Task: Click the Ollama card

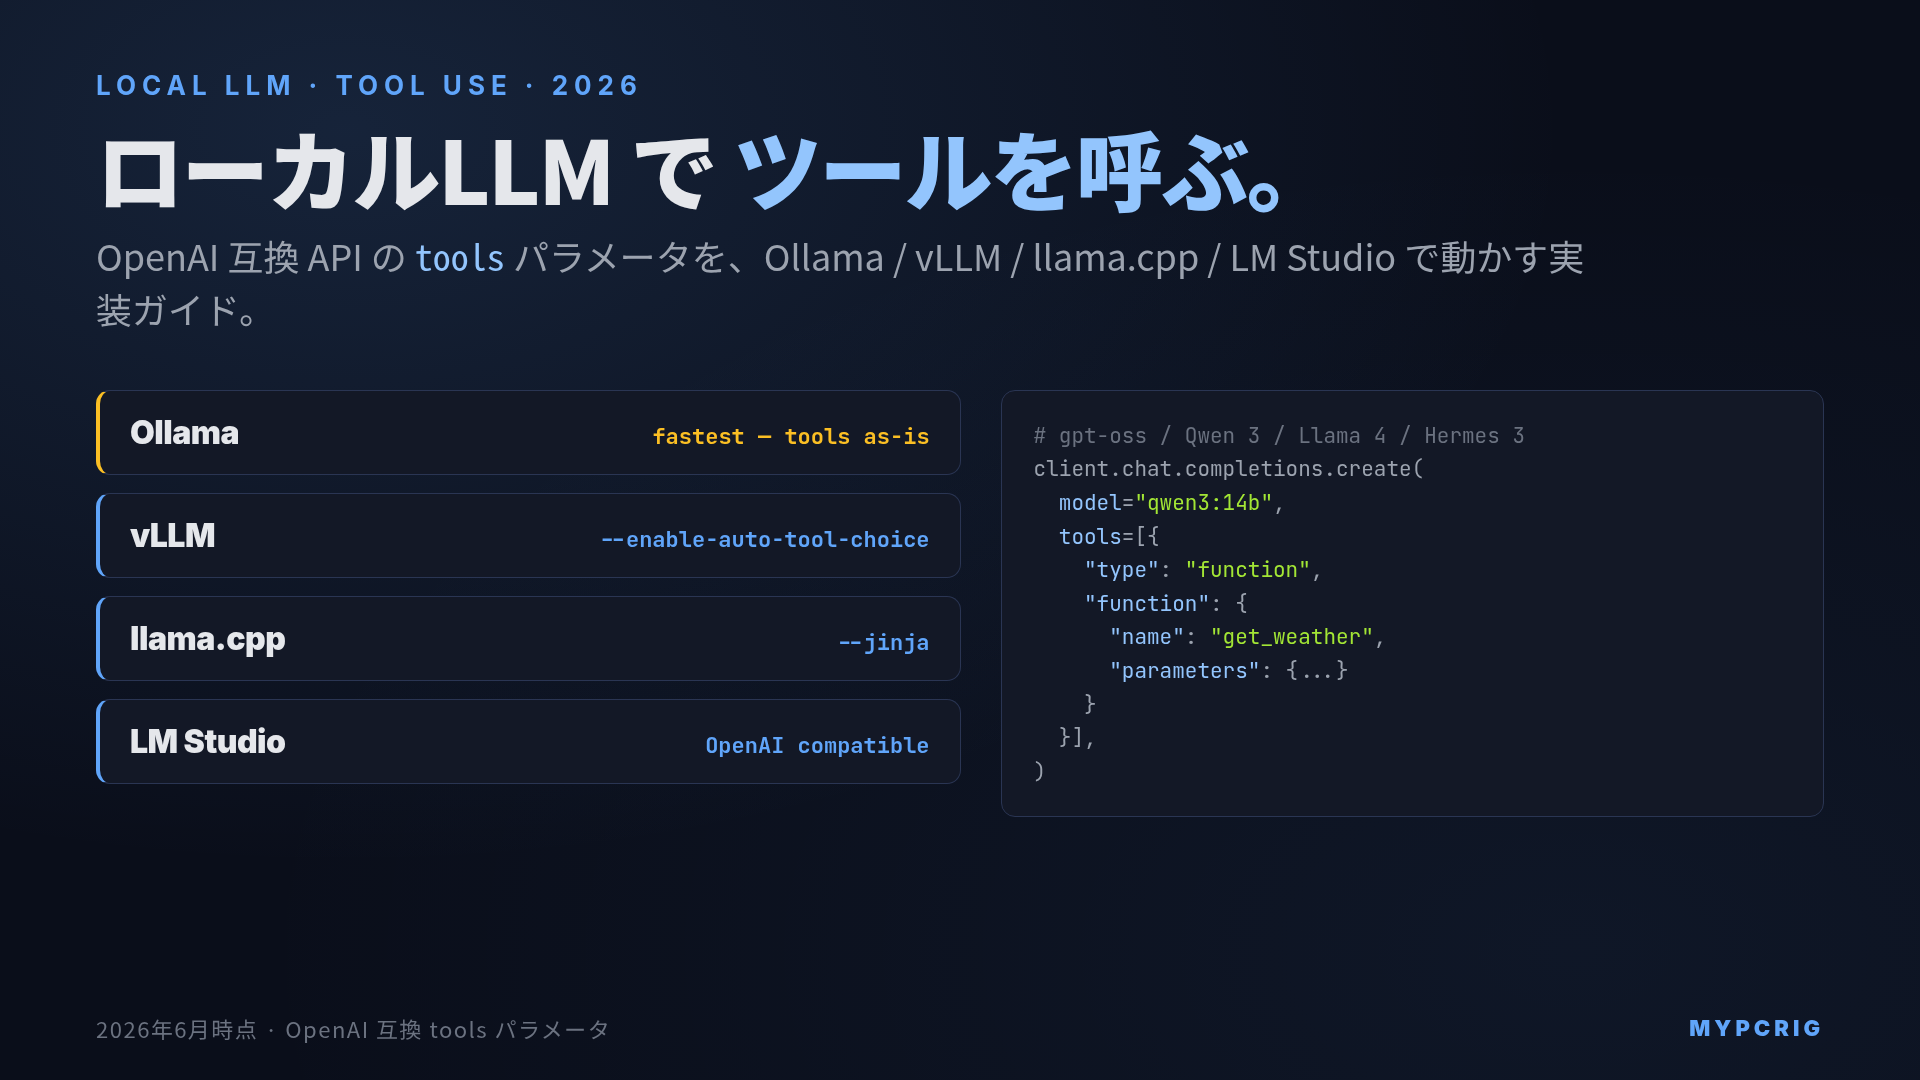Action: click(x=528, y=433)
